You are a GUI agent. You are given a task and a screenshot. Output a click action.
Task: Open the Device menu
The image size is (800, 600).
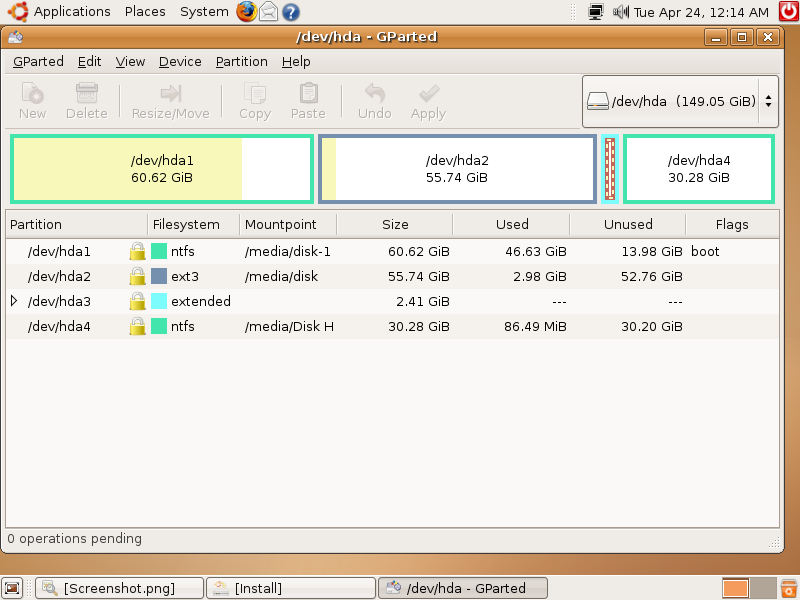pyautogui.click(x=180, y=62)
